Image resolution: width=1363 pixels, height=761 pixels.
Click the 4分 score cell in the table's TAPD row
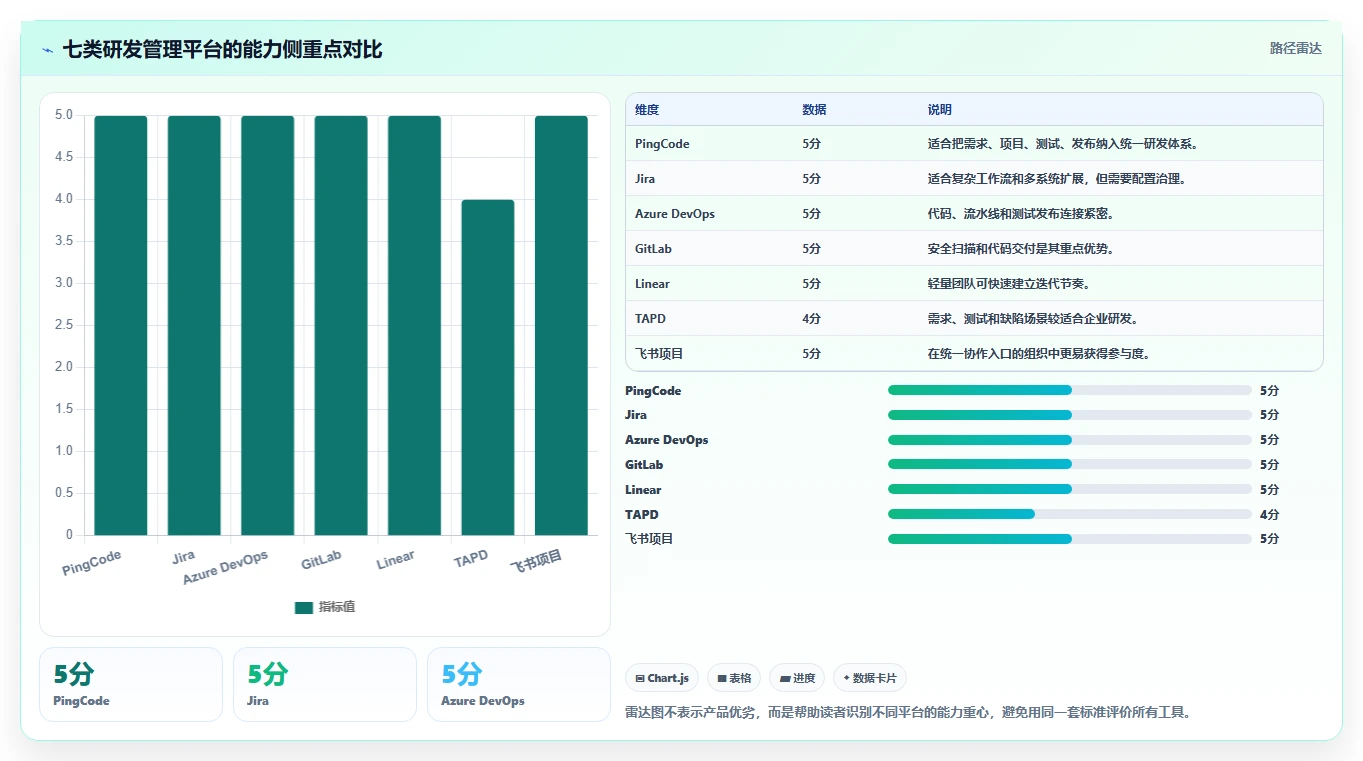(811, 319)
